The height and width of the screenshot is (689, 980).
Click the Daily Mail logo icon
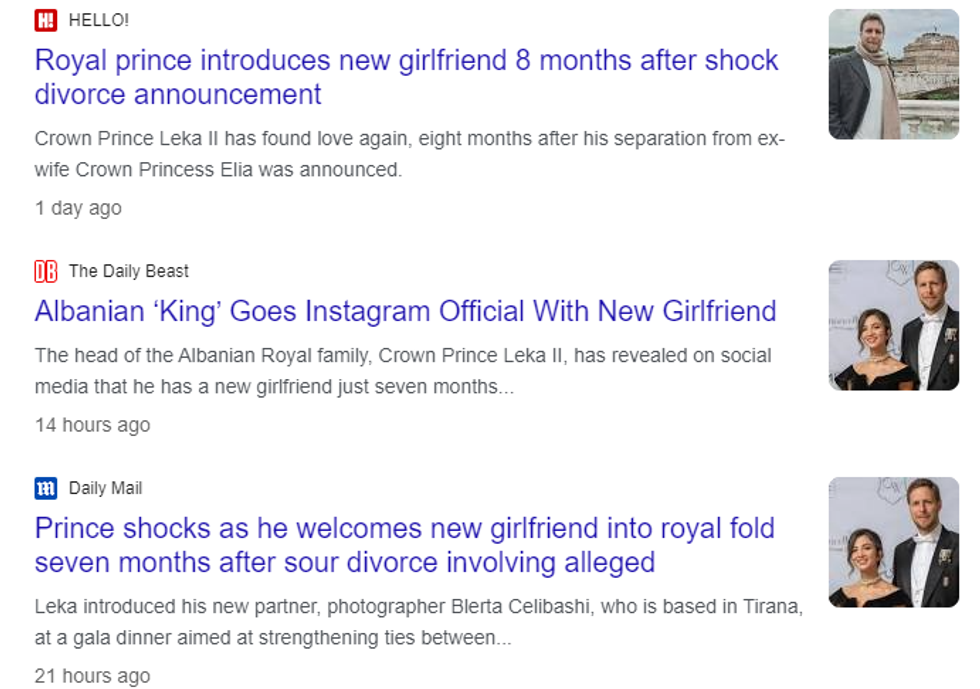[46, 488]
